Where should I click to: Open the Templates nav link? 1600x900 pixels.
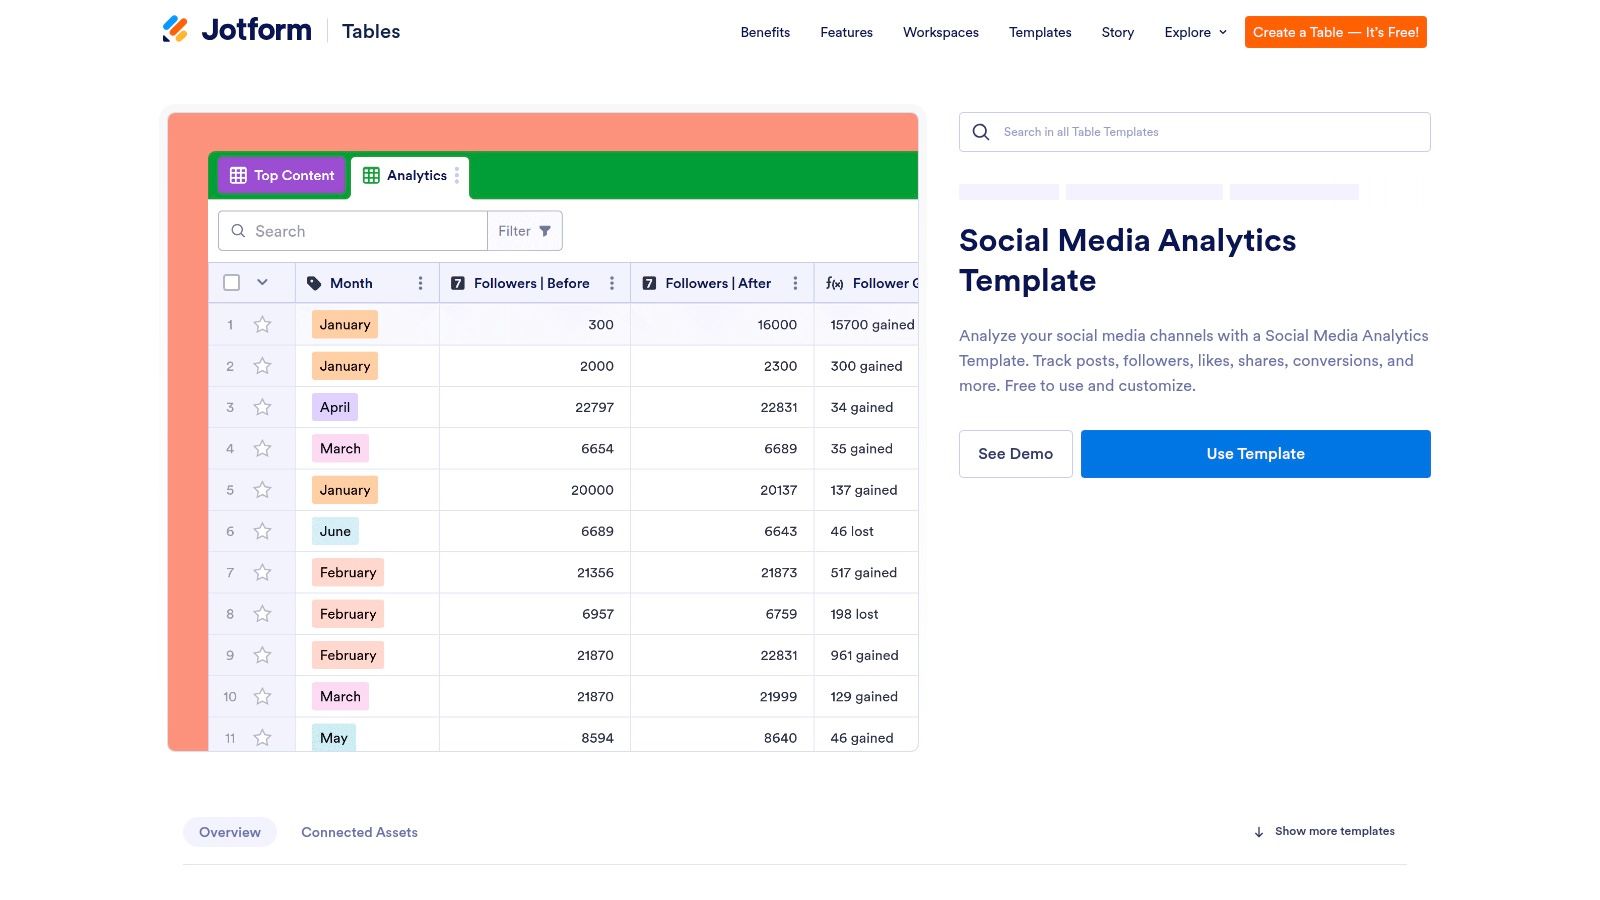click(x=1040, y=32)
